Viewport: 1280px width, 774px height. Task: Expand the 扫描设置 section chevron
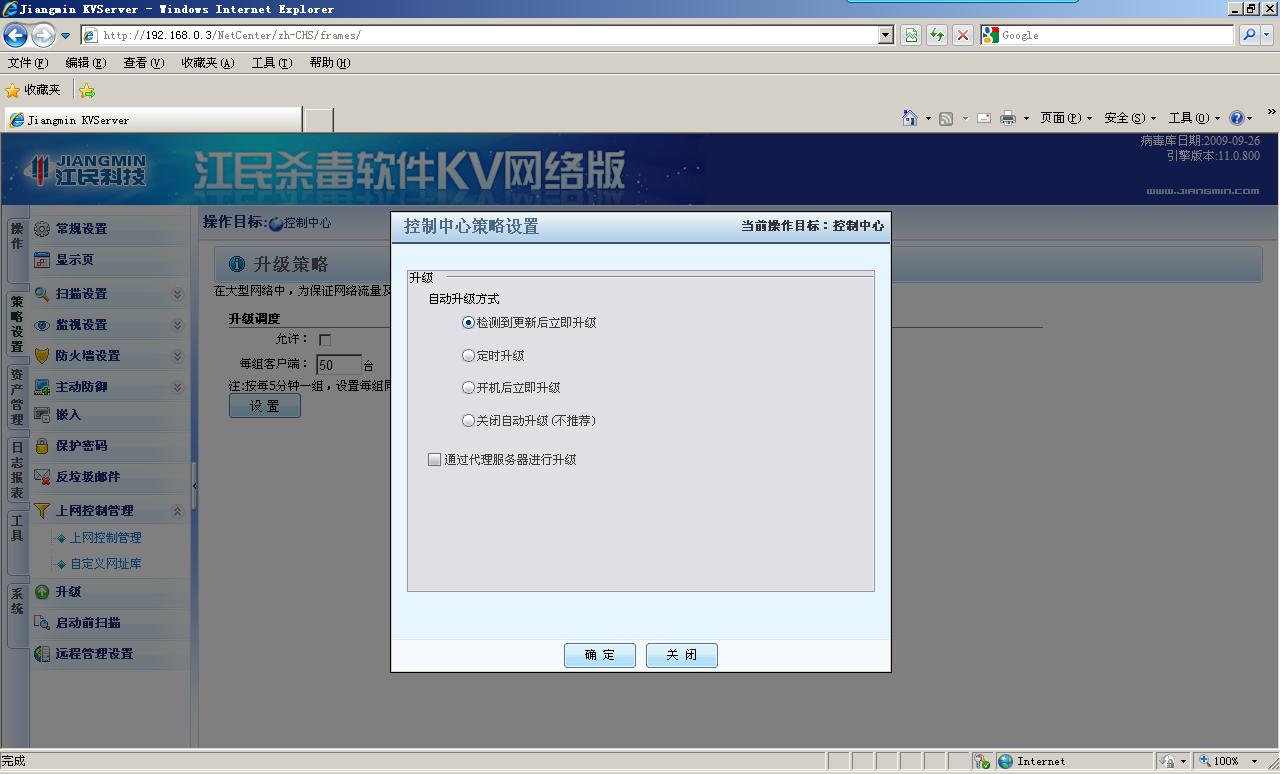[x=177, y=294]
